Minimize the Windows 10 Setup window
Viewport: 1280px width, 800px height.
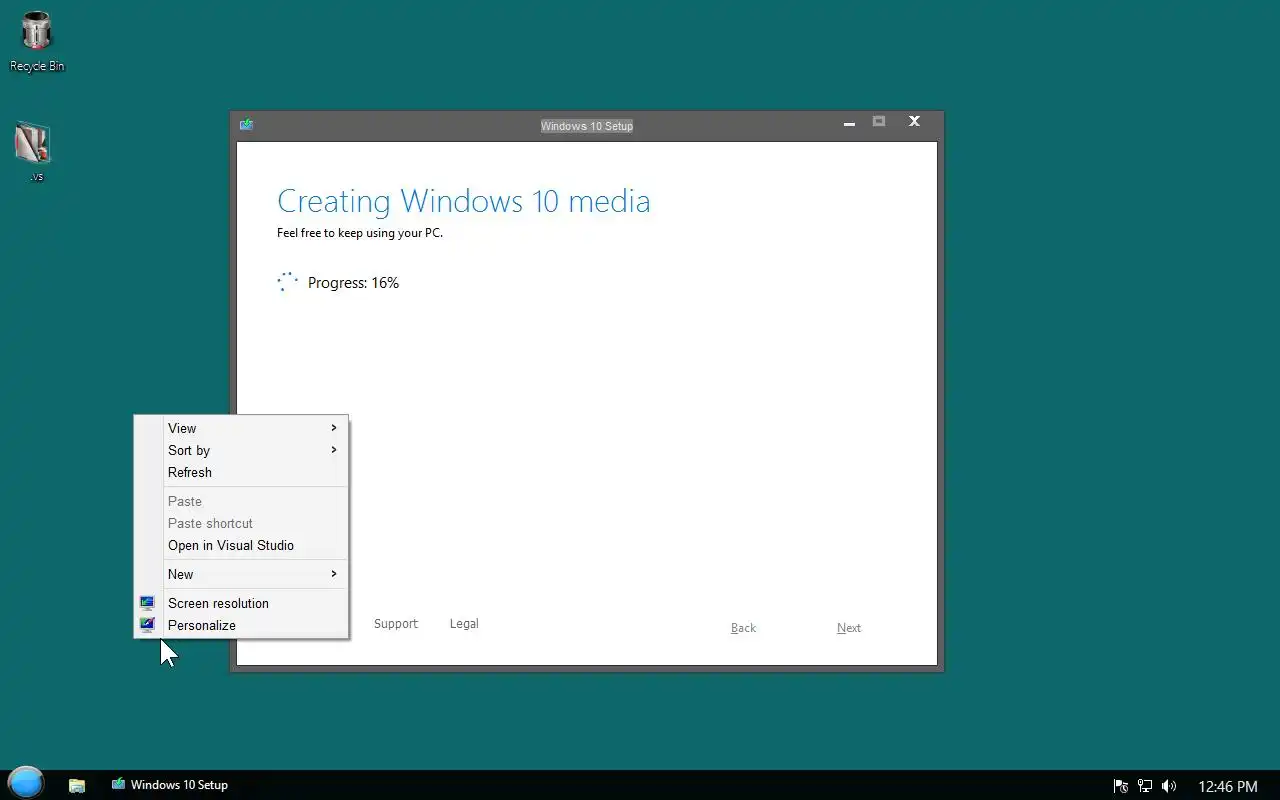pos(849,122)
